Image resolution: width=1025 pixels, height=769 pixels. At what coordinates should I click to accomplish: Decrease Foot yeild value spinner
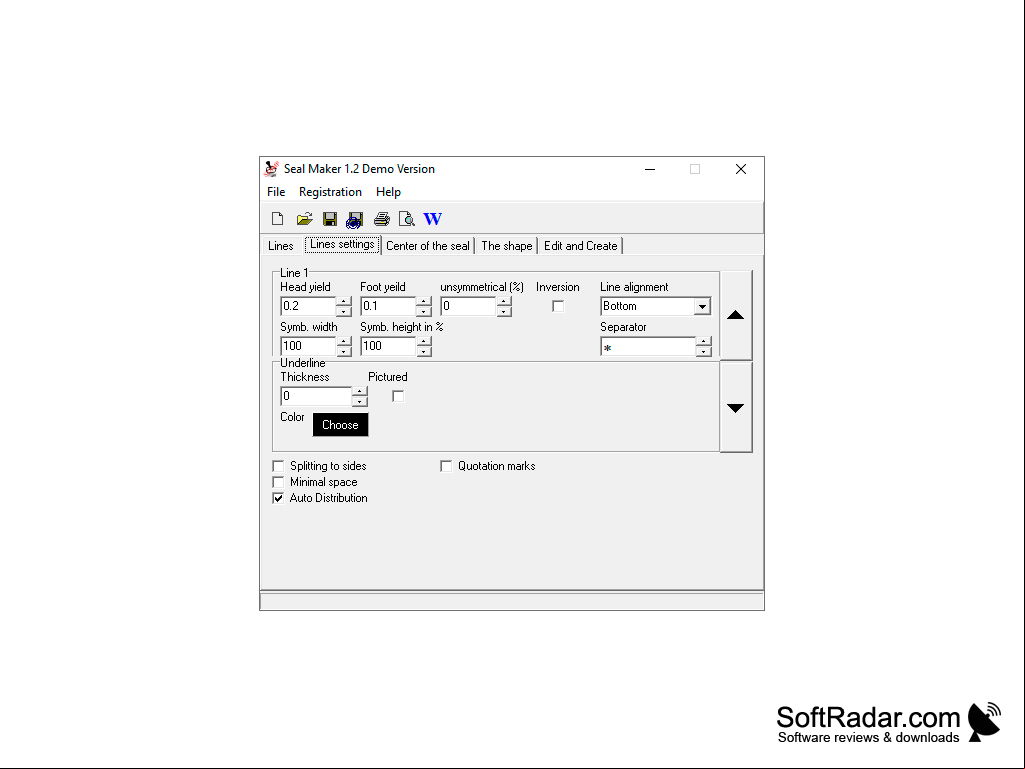(x=424, y=311)
